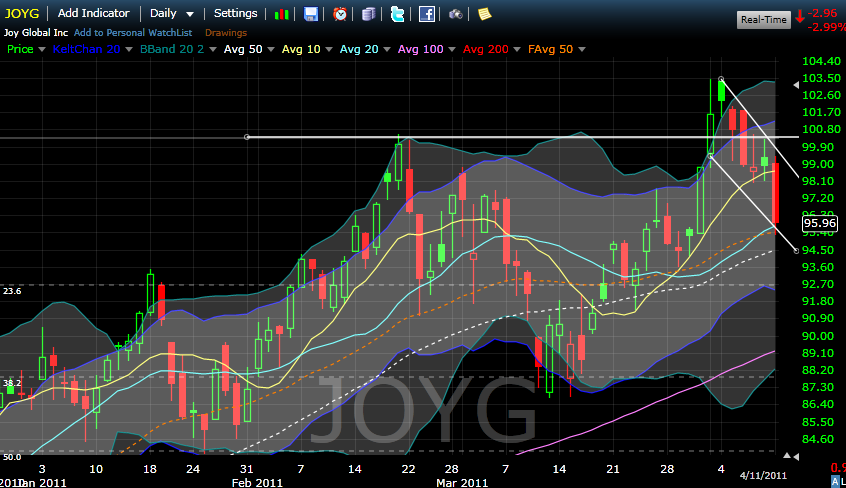Click Add to Personal WatchList link
This screenshot has width=846, height=488.
coord(133,32)
